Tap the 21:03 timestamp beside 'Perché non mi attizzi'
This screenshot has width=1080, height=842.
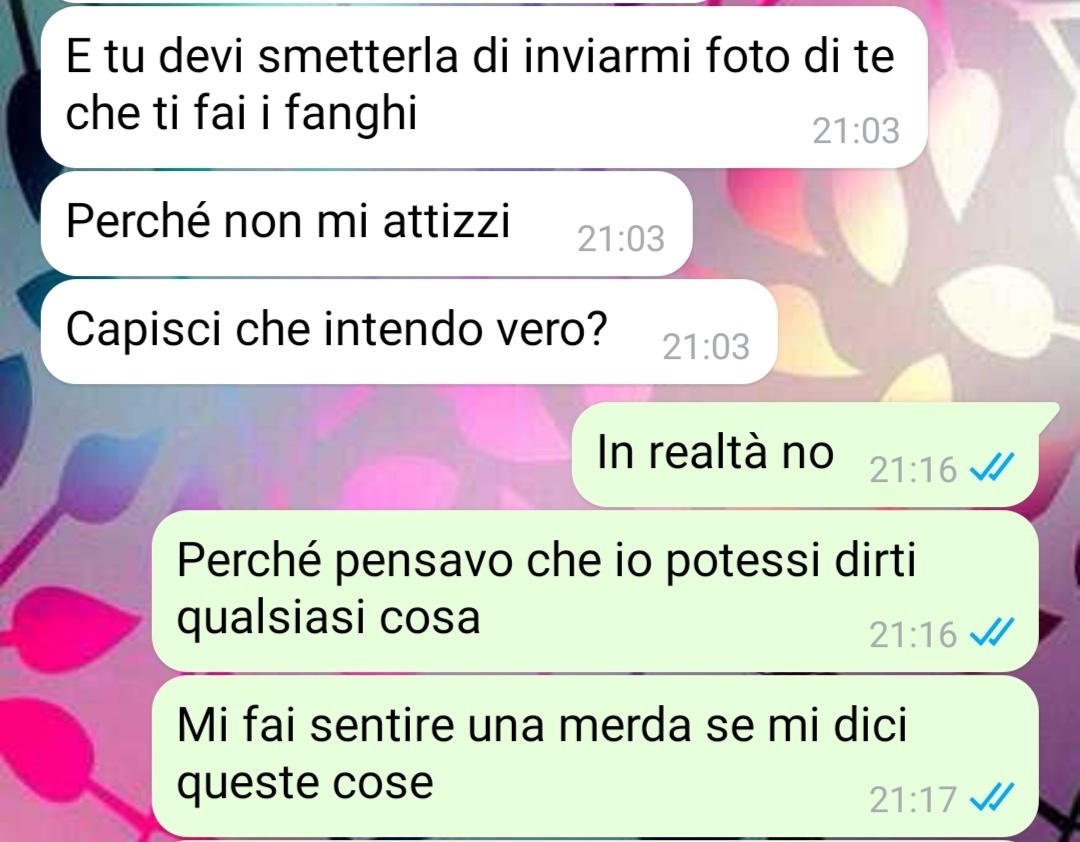(621, 239)
